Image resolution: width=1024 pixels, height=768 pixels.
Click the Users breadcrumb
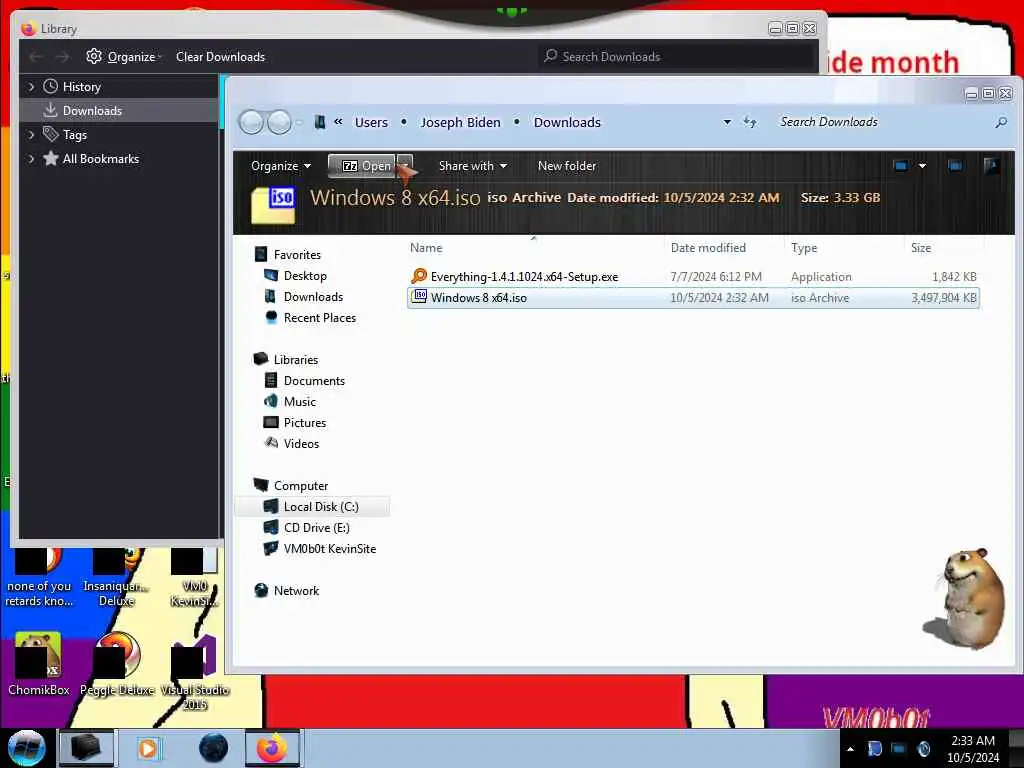tap(371, 122)
